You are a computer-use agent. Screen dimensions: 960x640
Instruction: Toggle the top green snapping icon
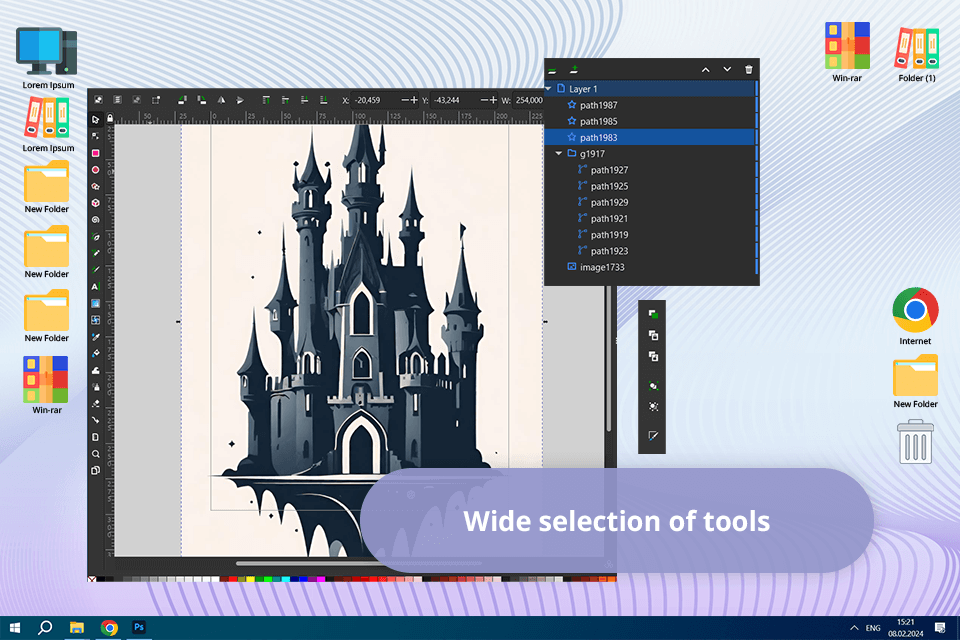[653, 314]
